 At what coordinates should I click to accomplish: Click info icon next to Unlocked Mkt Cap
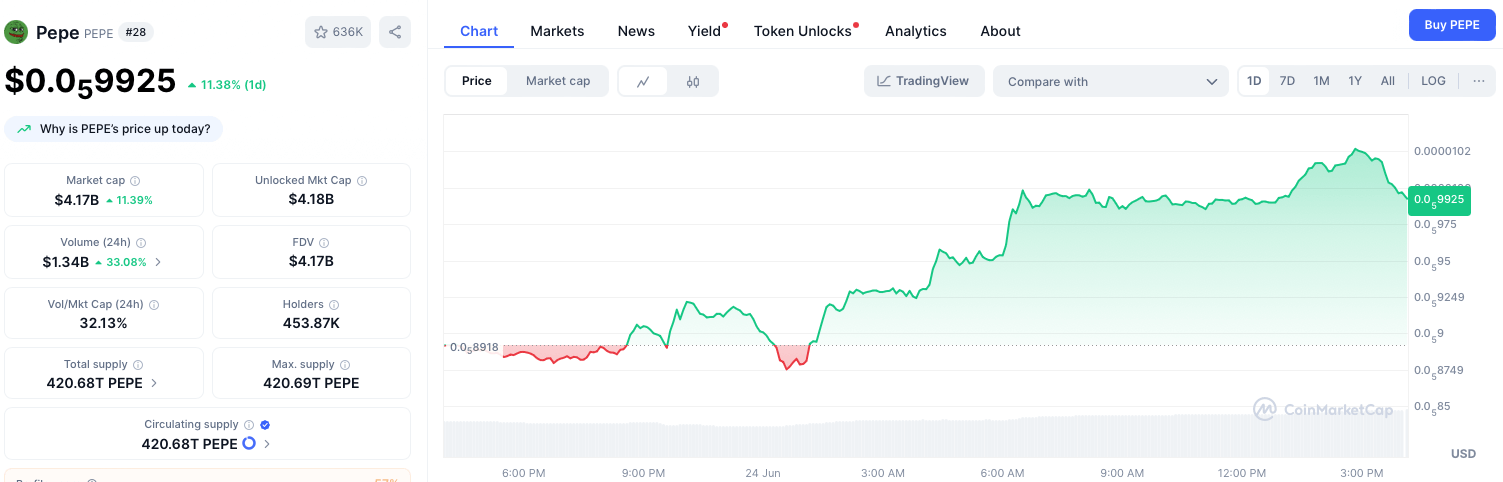point(362,181)
